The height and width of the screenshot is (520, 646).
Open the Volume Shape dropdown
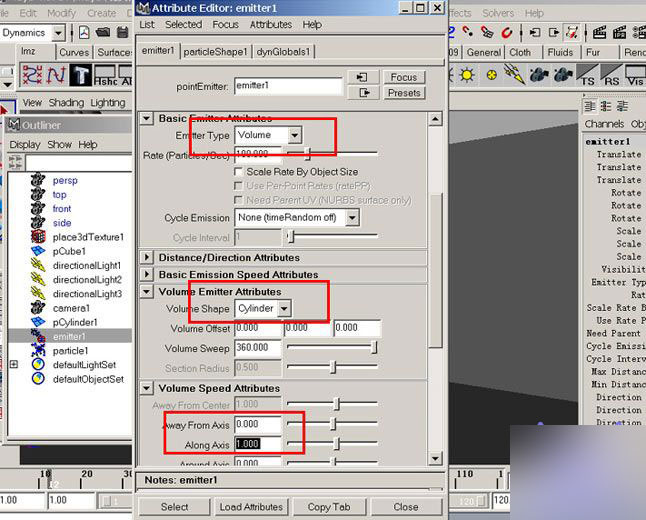284,308
